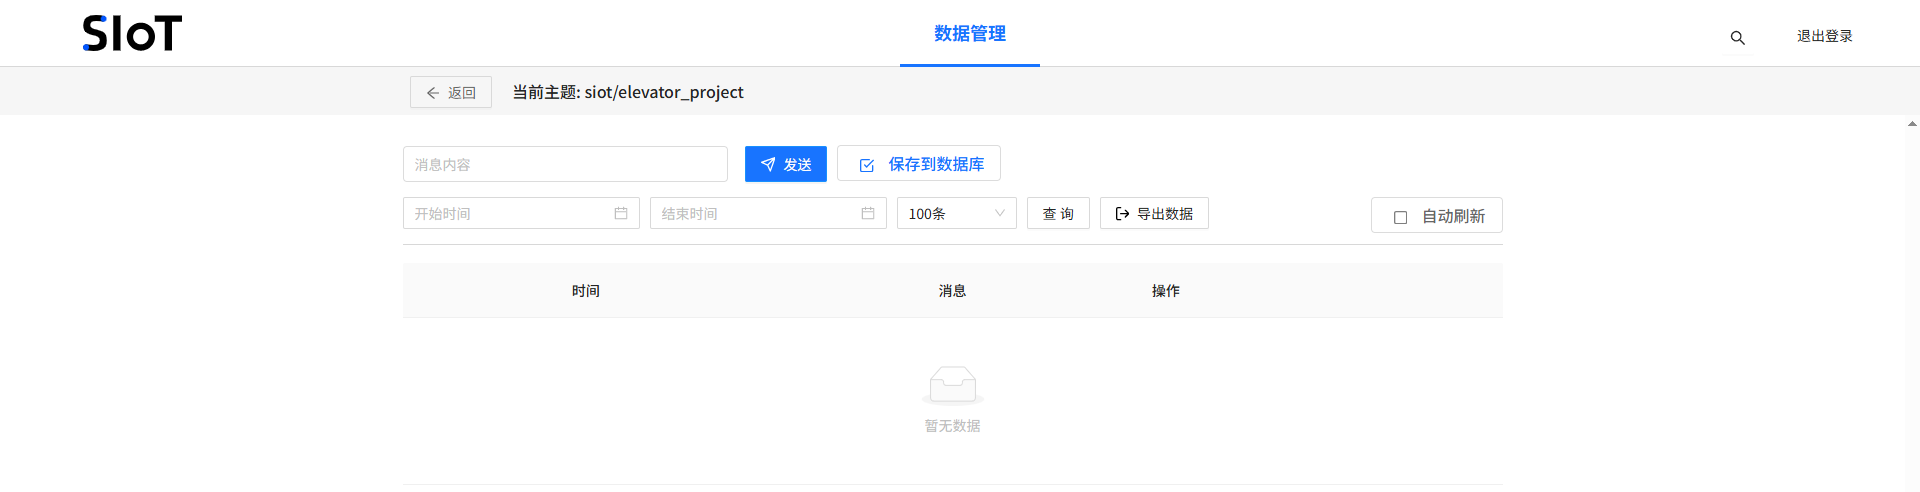1920x492 pixels.
Task: Expand the 100条 record count dropdown
Action: pyautogui.click(x=956, y=213)
